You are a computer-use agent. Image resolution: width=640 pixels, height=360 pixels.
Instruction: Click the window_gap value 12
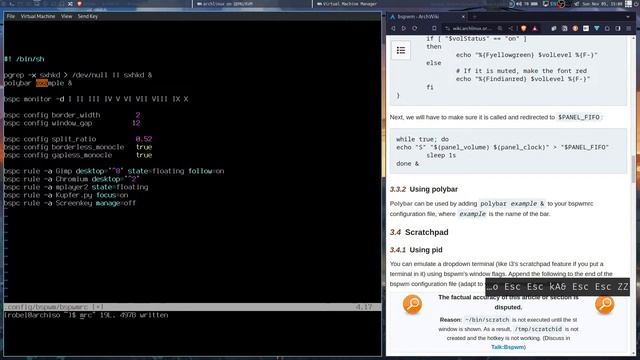pyautogui.click(x=136, y=123)
